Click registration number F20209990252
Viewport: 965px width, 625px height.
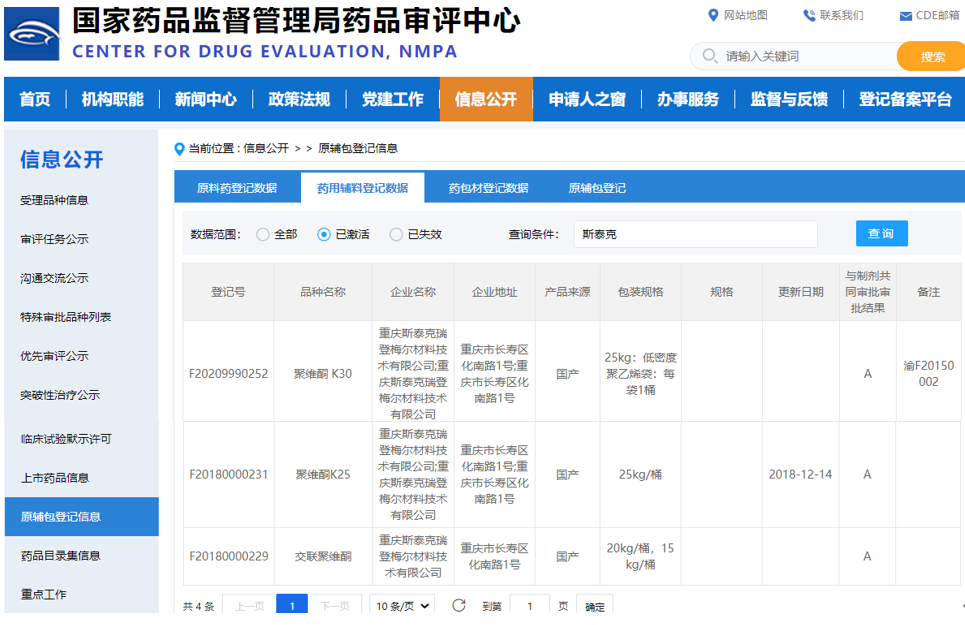click(x=228, y=373)
